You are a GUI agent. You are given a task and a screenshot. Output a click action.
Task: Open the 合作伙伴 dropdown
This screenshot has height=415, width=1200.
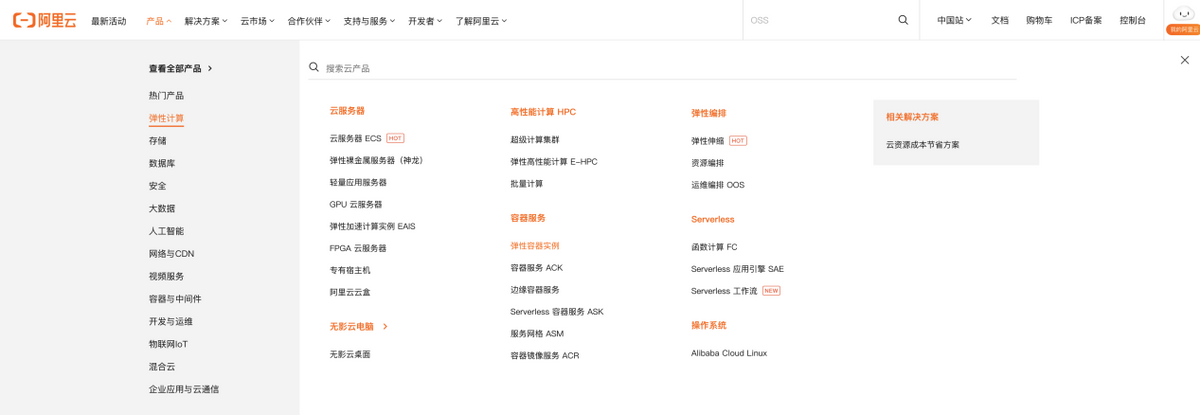[x=309, y=20]
